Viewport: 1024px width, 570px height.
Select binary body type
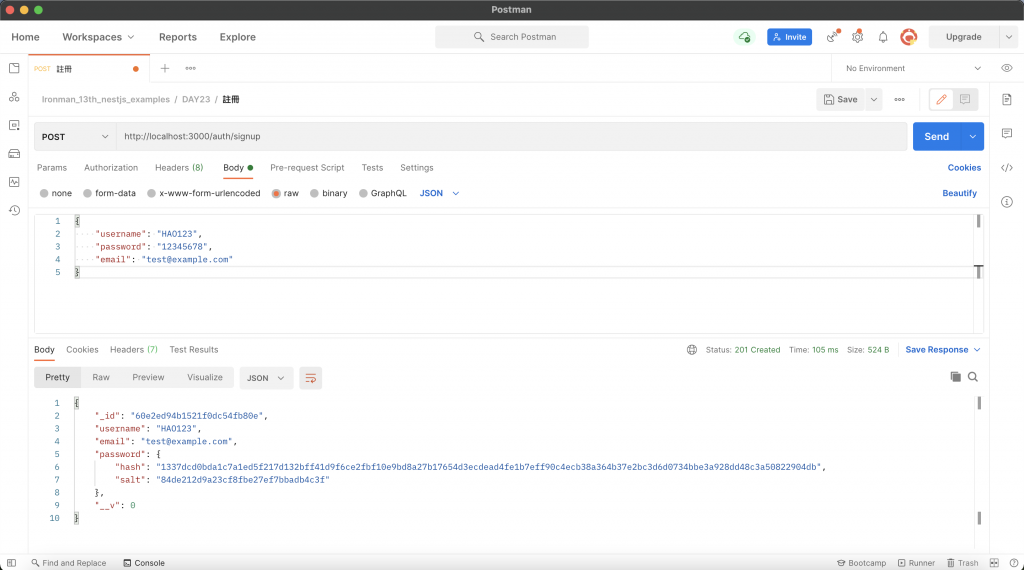[x=314, y=193]
